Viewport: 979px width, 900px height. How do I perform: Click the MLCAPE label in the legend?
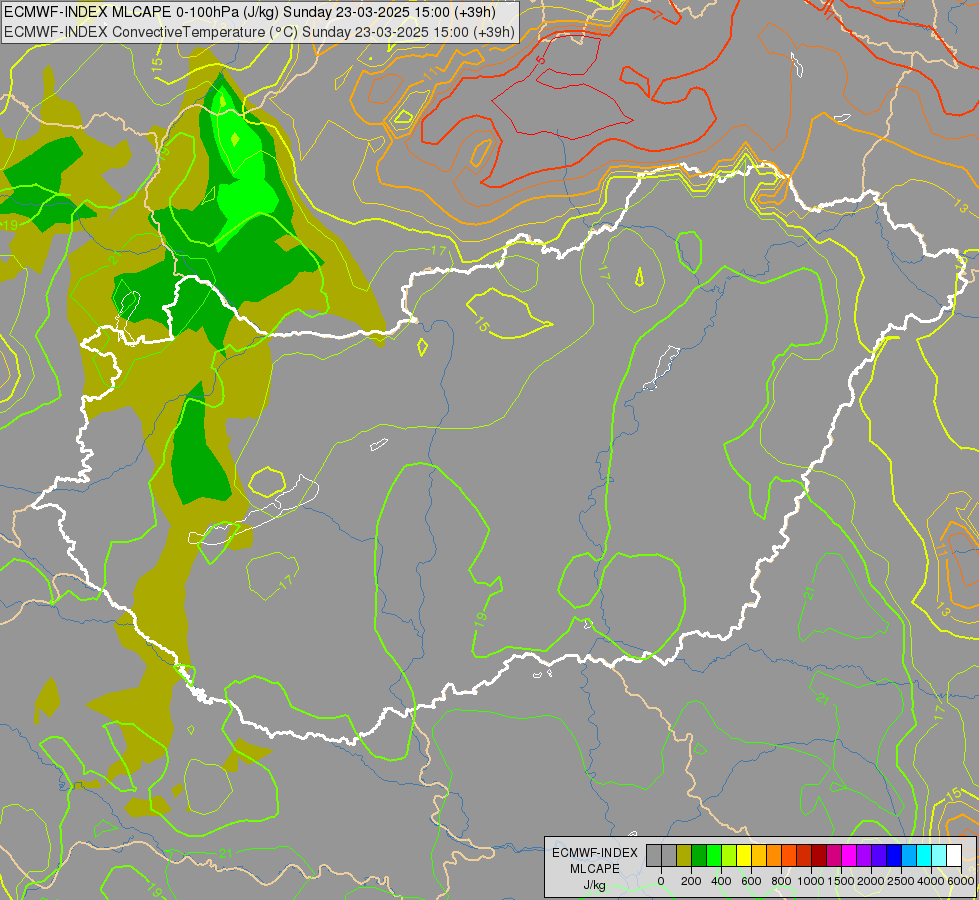pyautogui.click(x=595, y=869)
